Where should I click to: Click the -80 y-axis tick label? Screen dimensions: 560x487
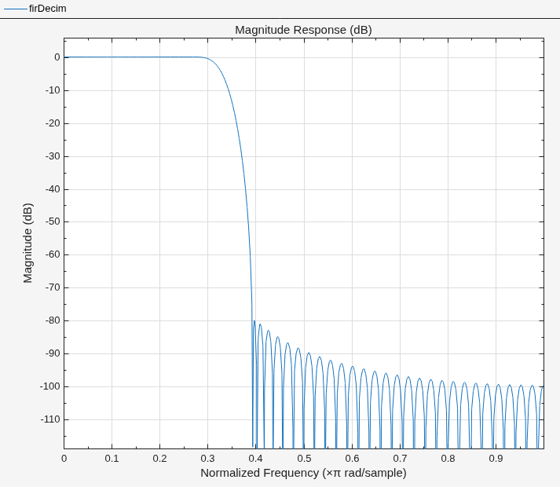click(52, 321)
